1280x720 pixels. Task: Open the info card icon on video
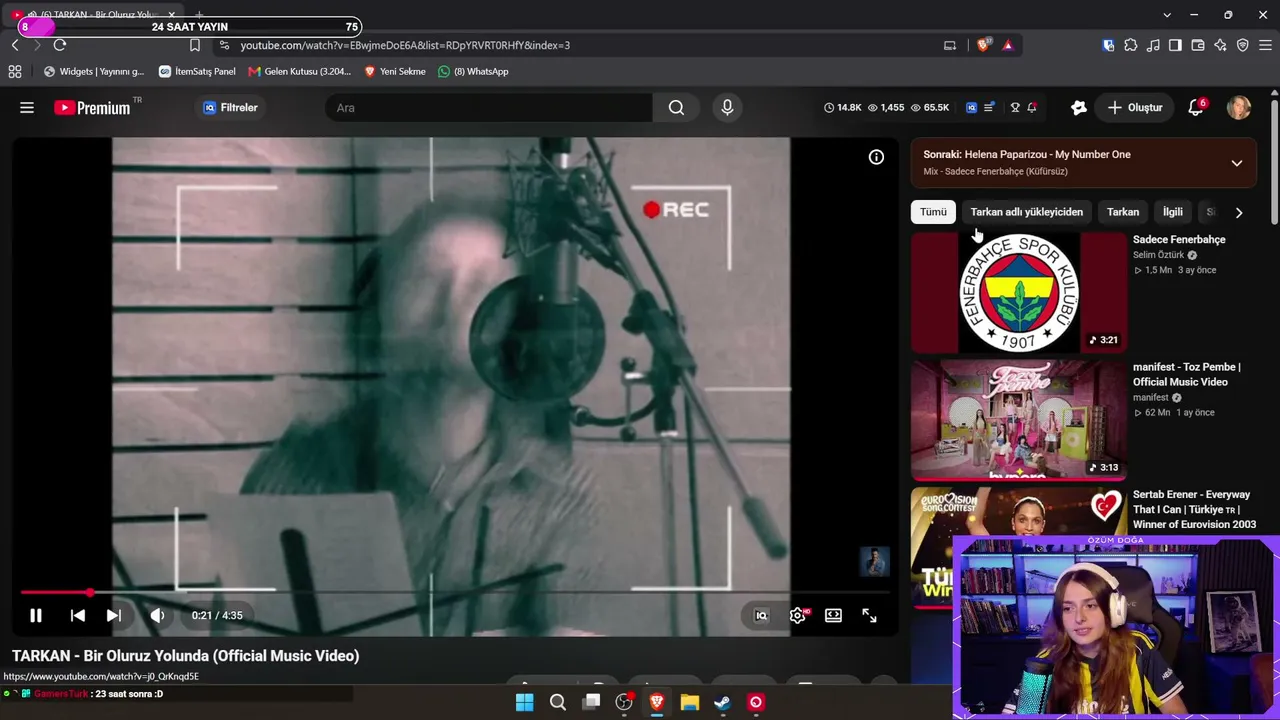pos(876,157)
